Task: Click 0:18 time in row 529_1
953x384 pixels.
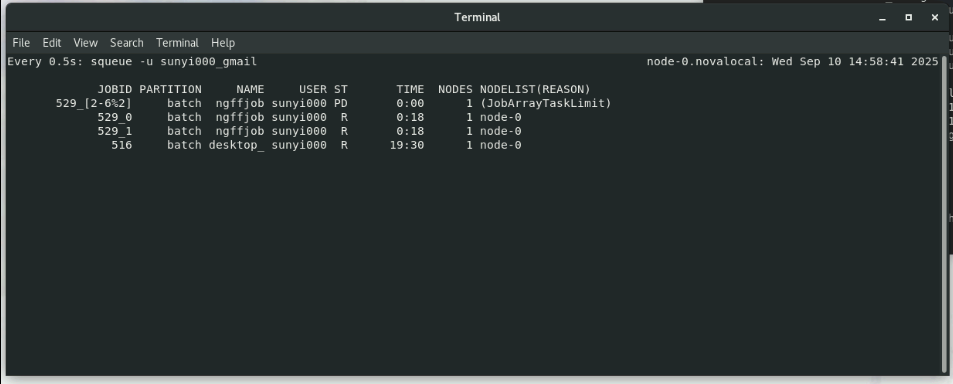Action: tap(410, 131)
